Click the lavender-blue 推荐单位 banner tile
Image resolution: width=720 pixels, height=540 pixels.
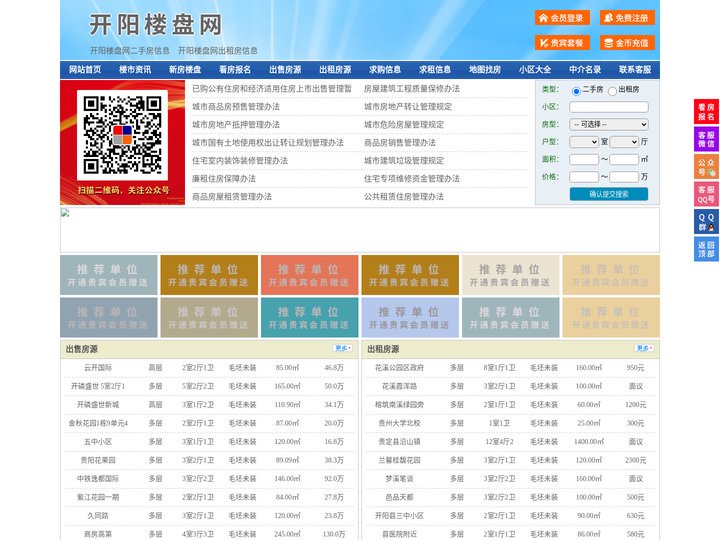click(x=410, y=317)
